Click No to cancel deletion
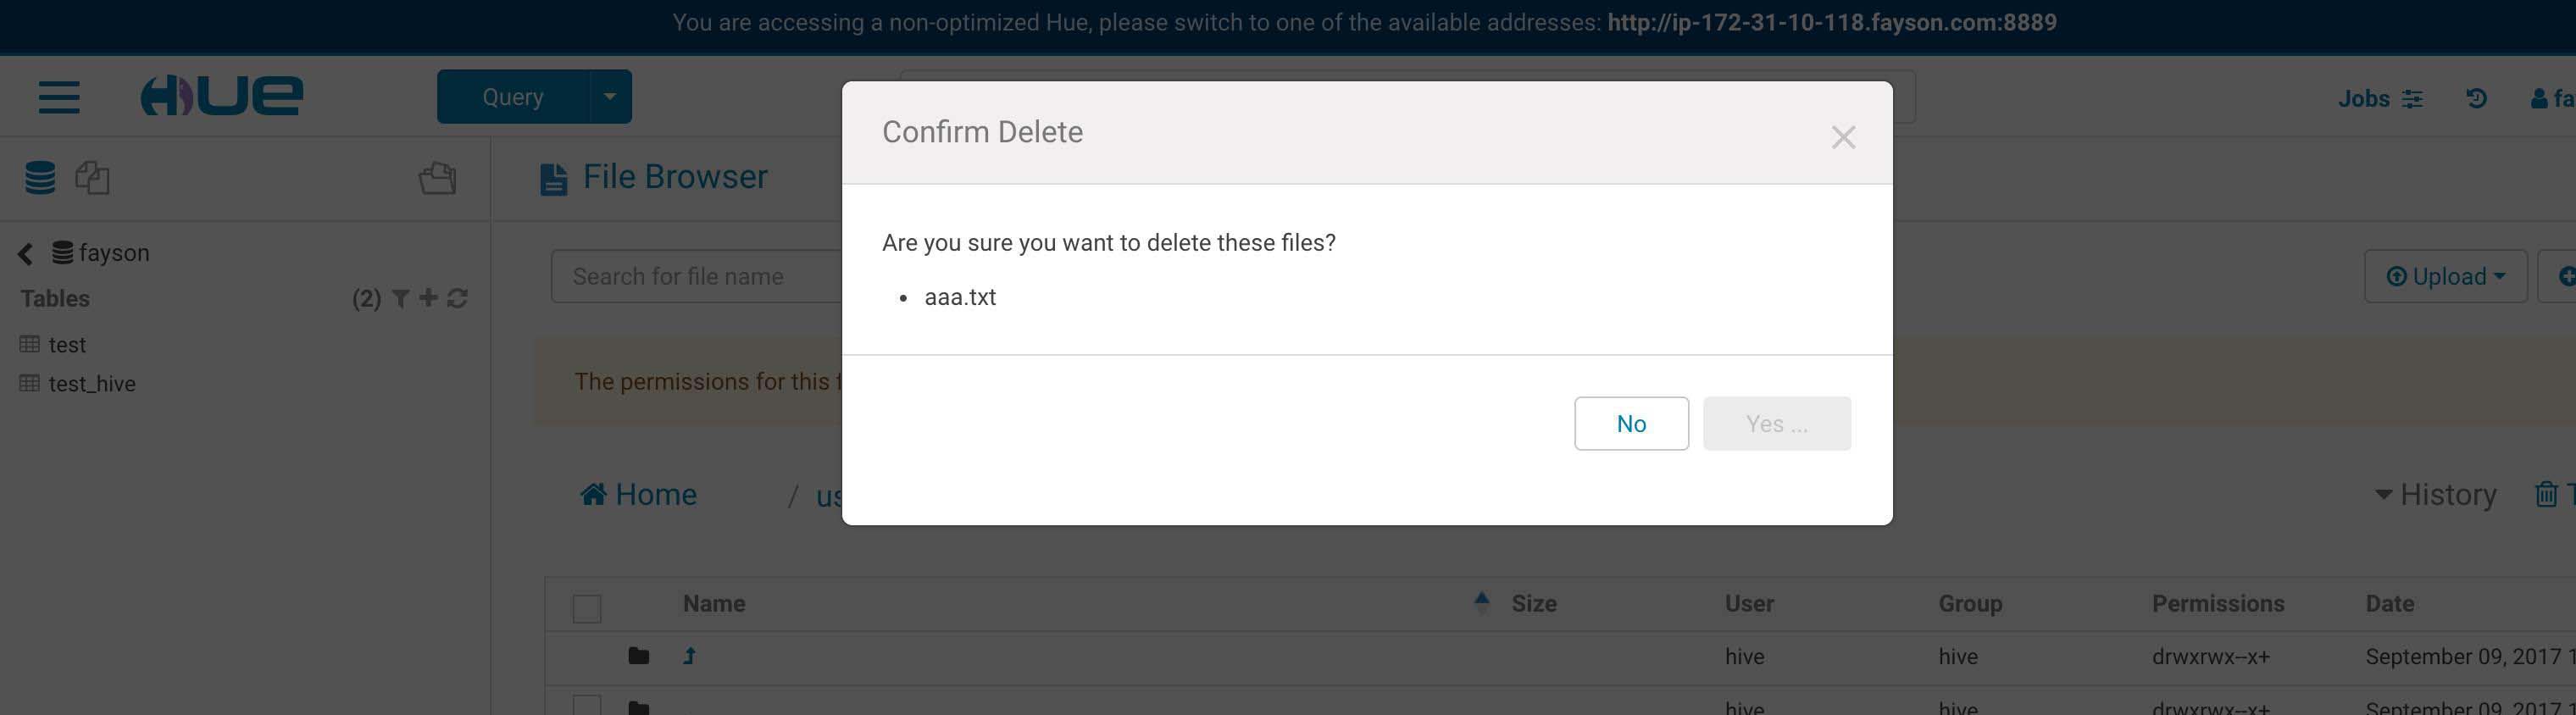The height and width of the screenshot is (715, 2576). (x=1631, y=424)
